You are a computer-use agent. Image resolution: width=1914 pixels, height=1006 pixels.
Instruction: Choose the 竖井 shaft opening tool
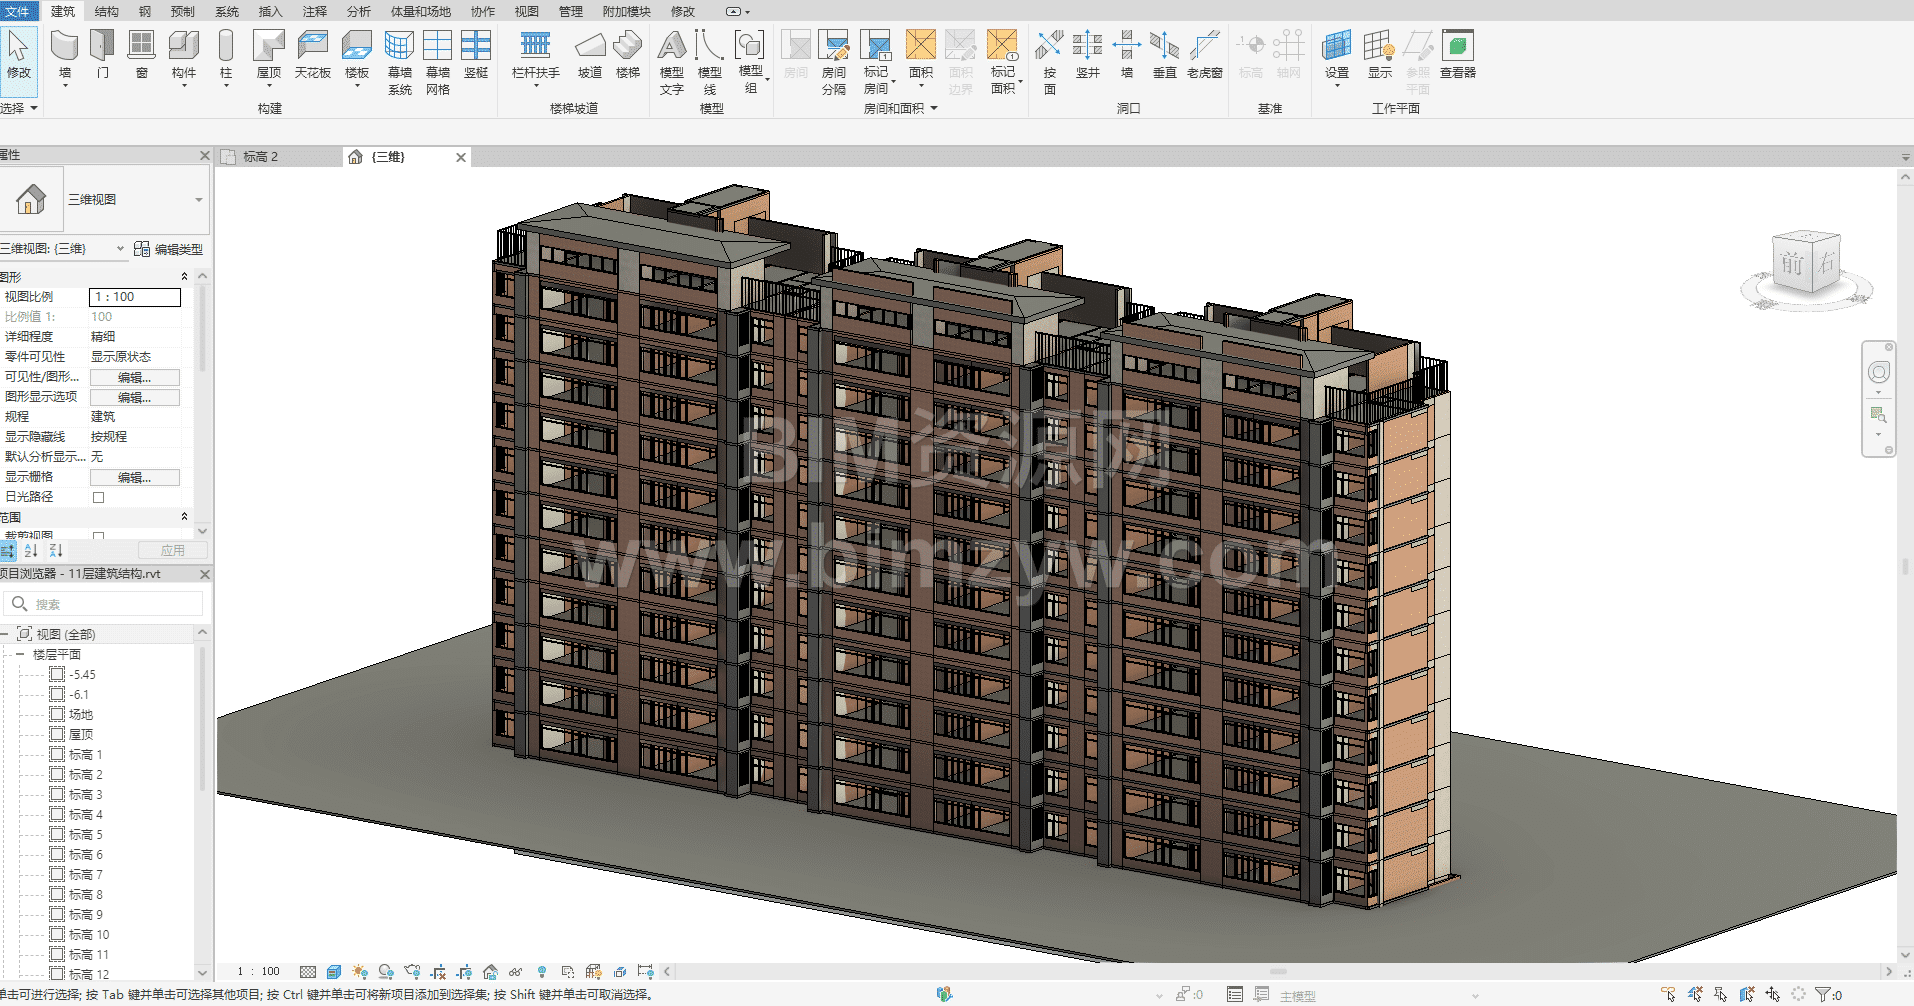pos(1088,55)
